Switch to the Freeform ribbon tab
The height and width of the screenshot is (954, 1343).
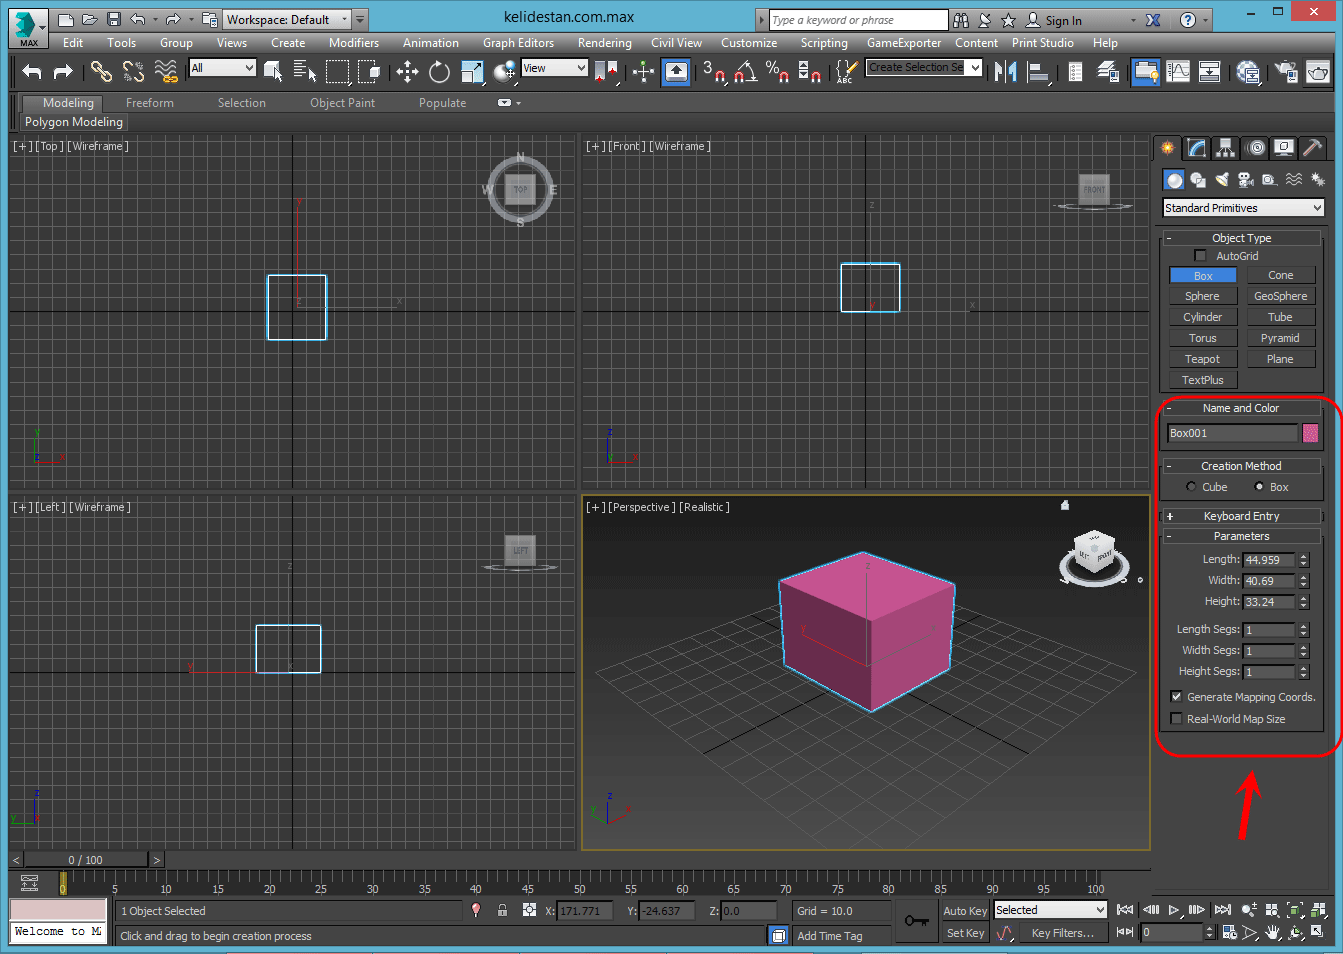pos(150,103)
